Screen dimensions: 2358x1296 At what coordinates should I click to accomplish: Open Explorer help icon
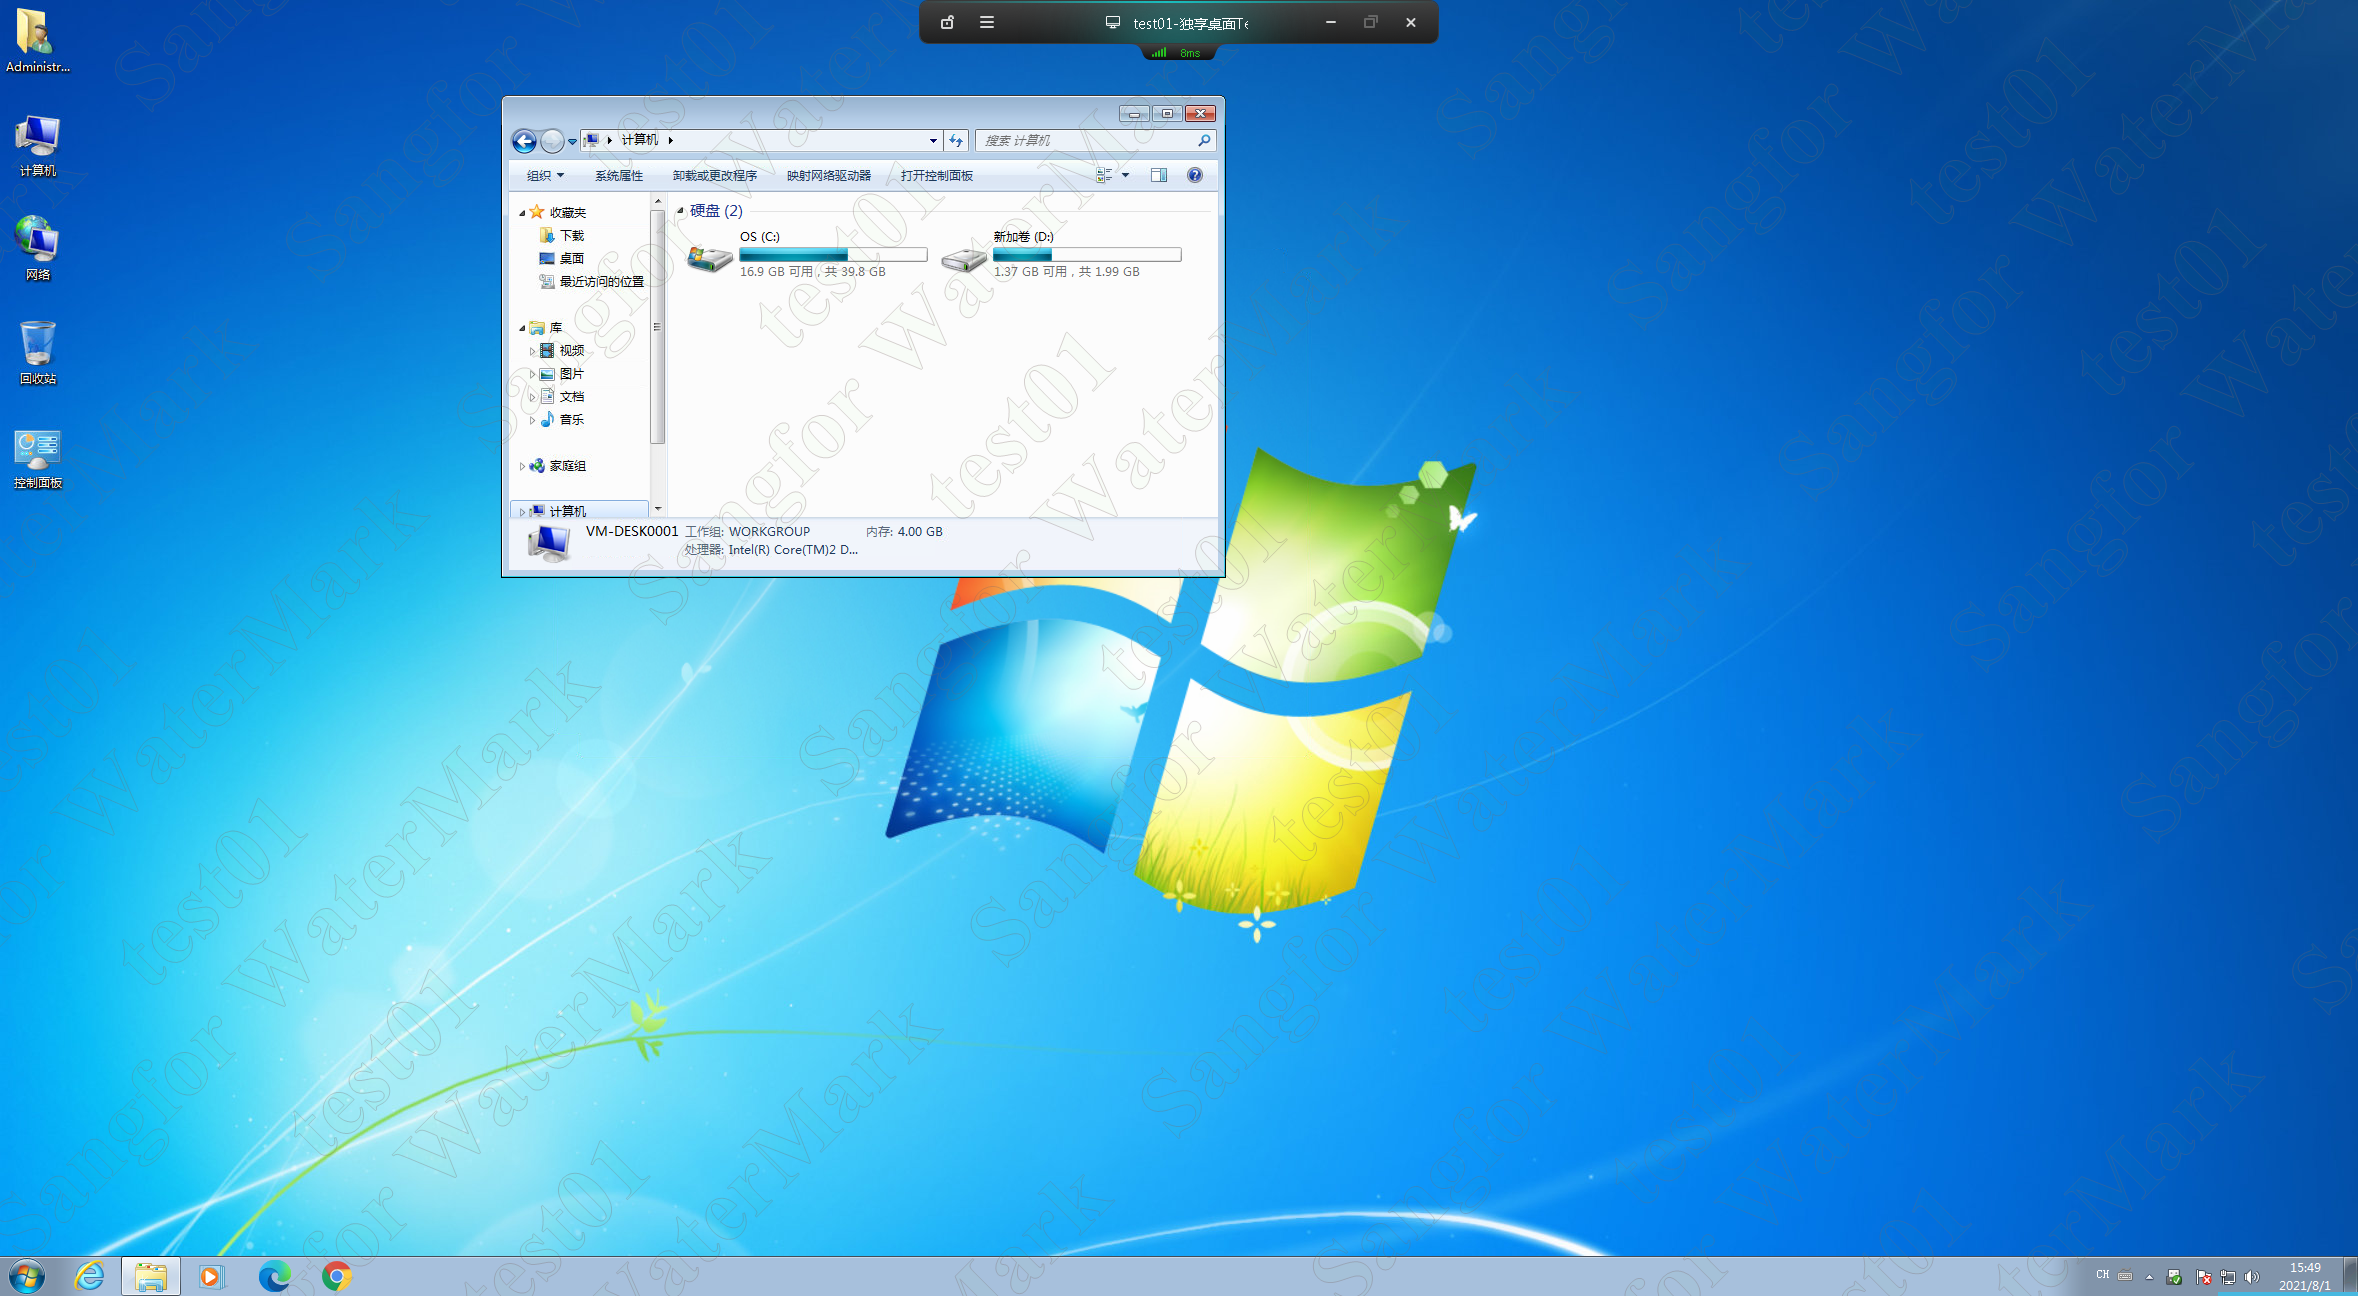click(x=1195, y=176)
